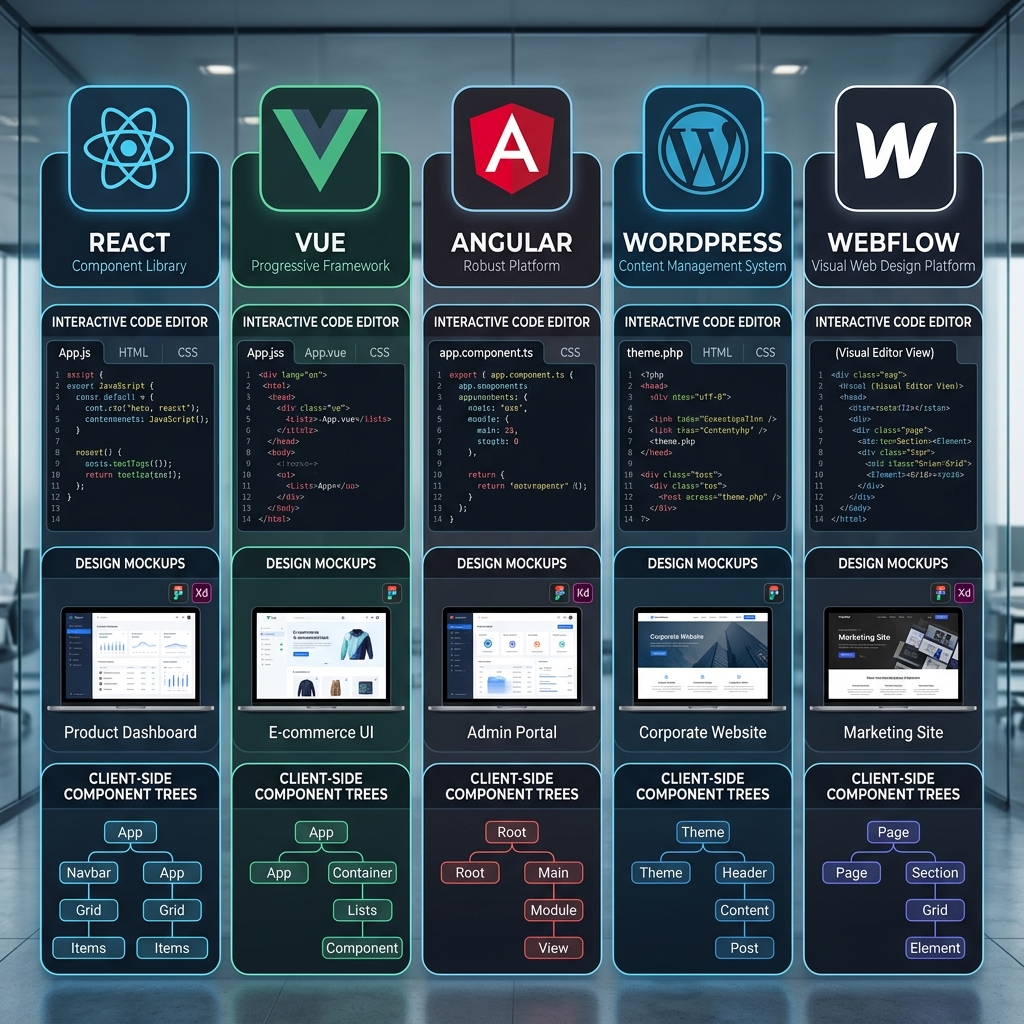Select the Content node in WordPress tree
The width and height of the screenshot is (1024, 1024).
coord(744,910)
